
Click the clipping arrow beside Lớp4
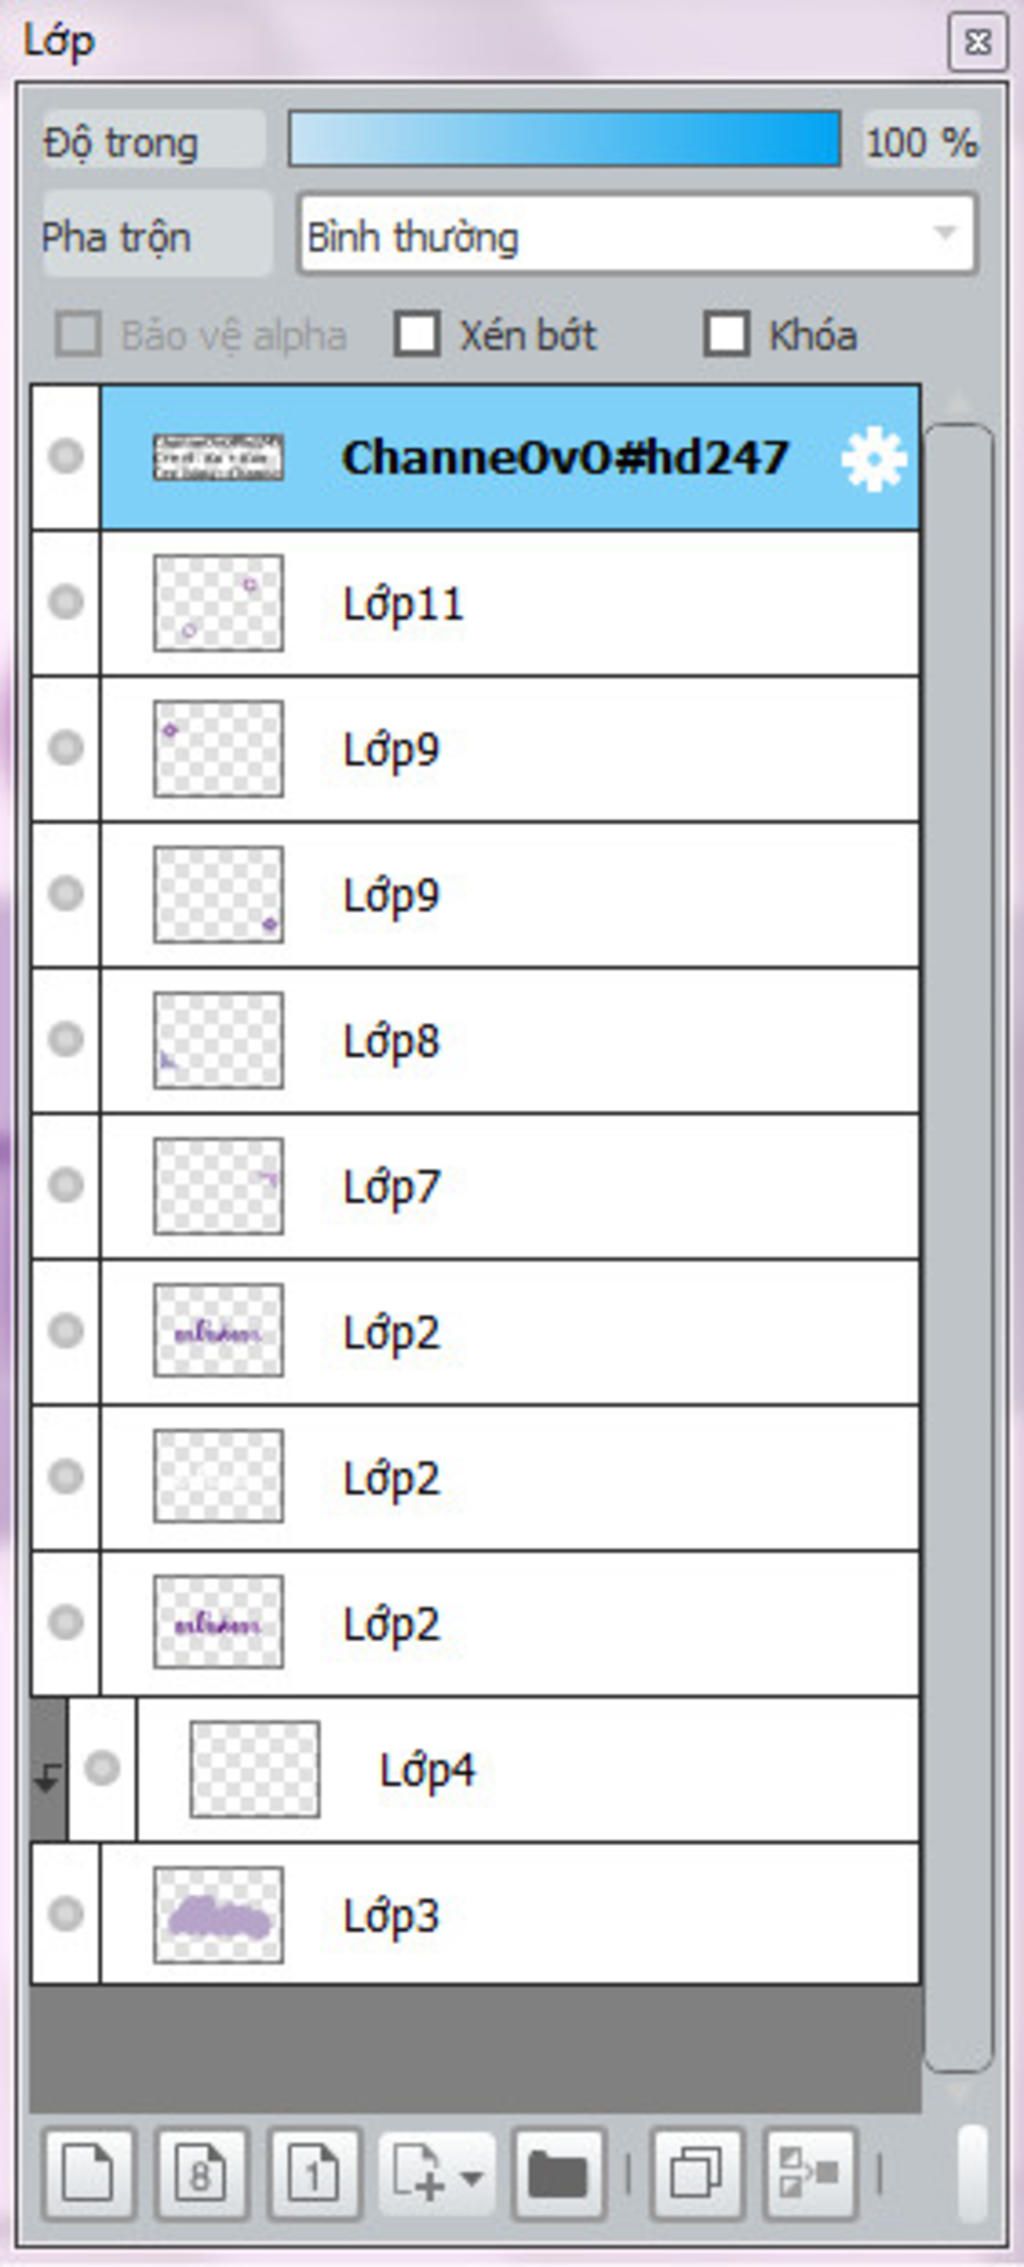coord(48,1775)
